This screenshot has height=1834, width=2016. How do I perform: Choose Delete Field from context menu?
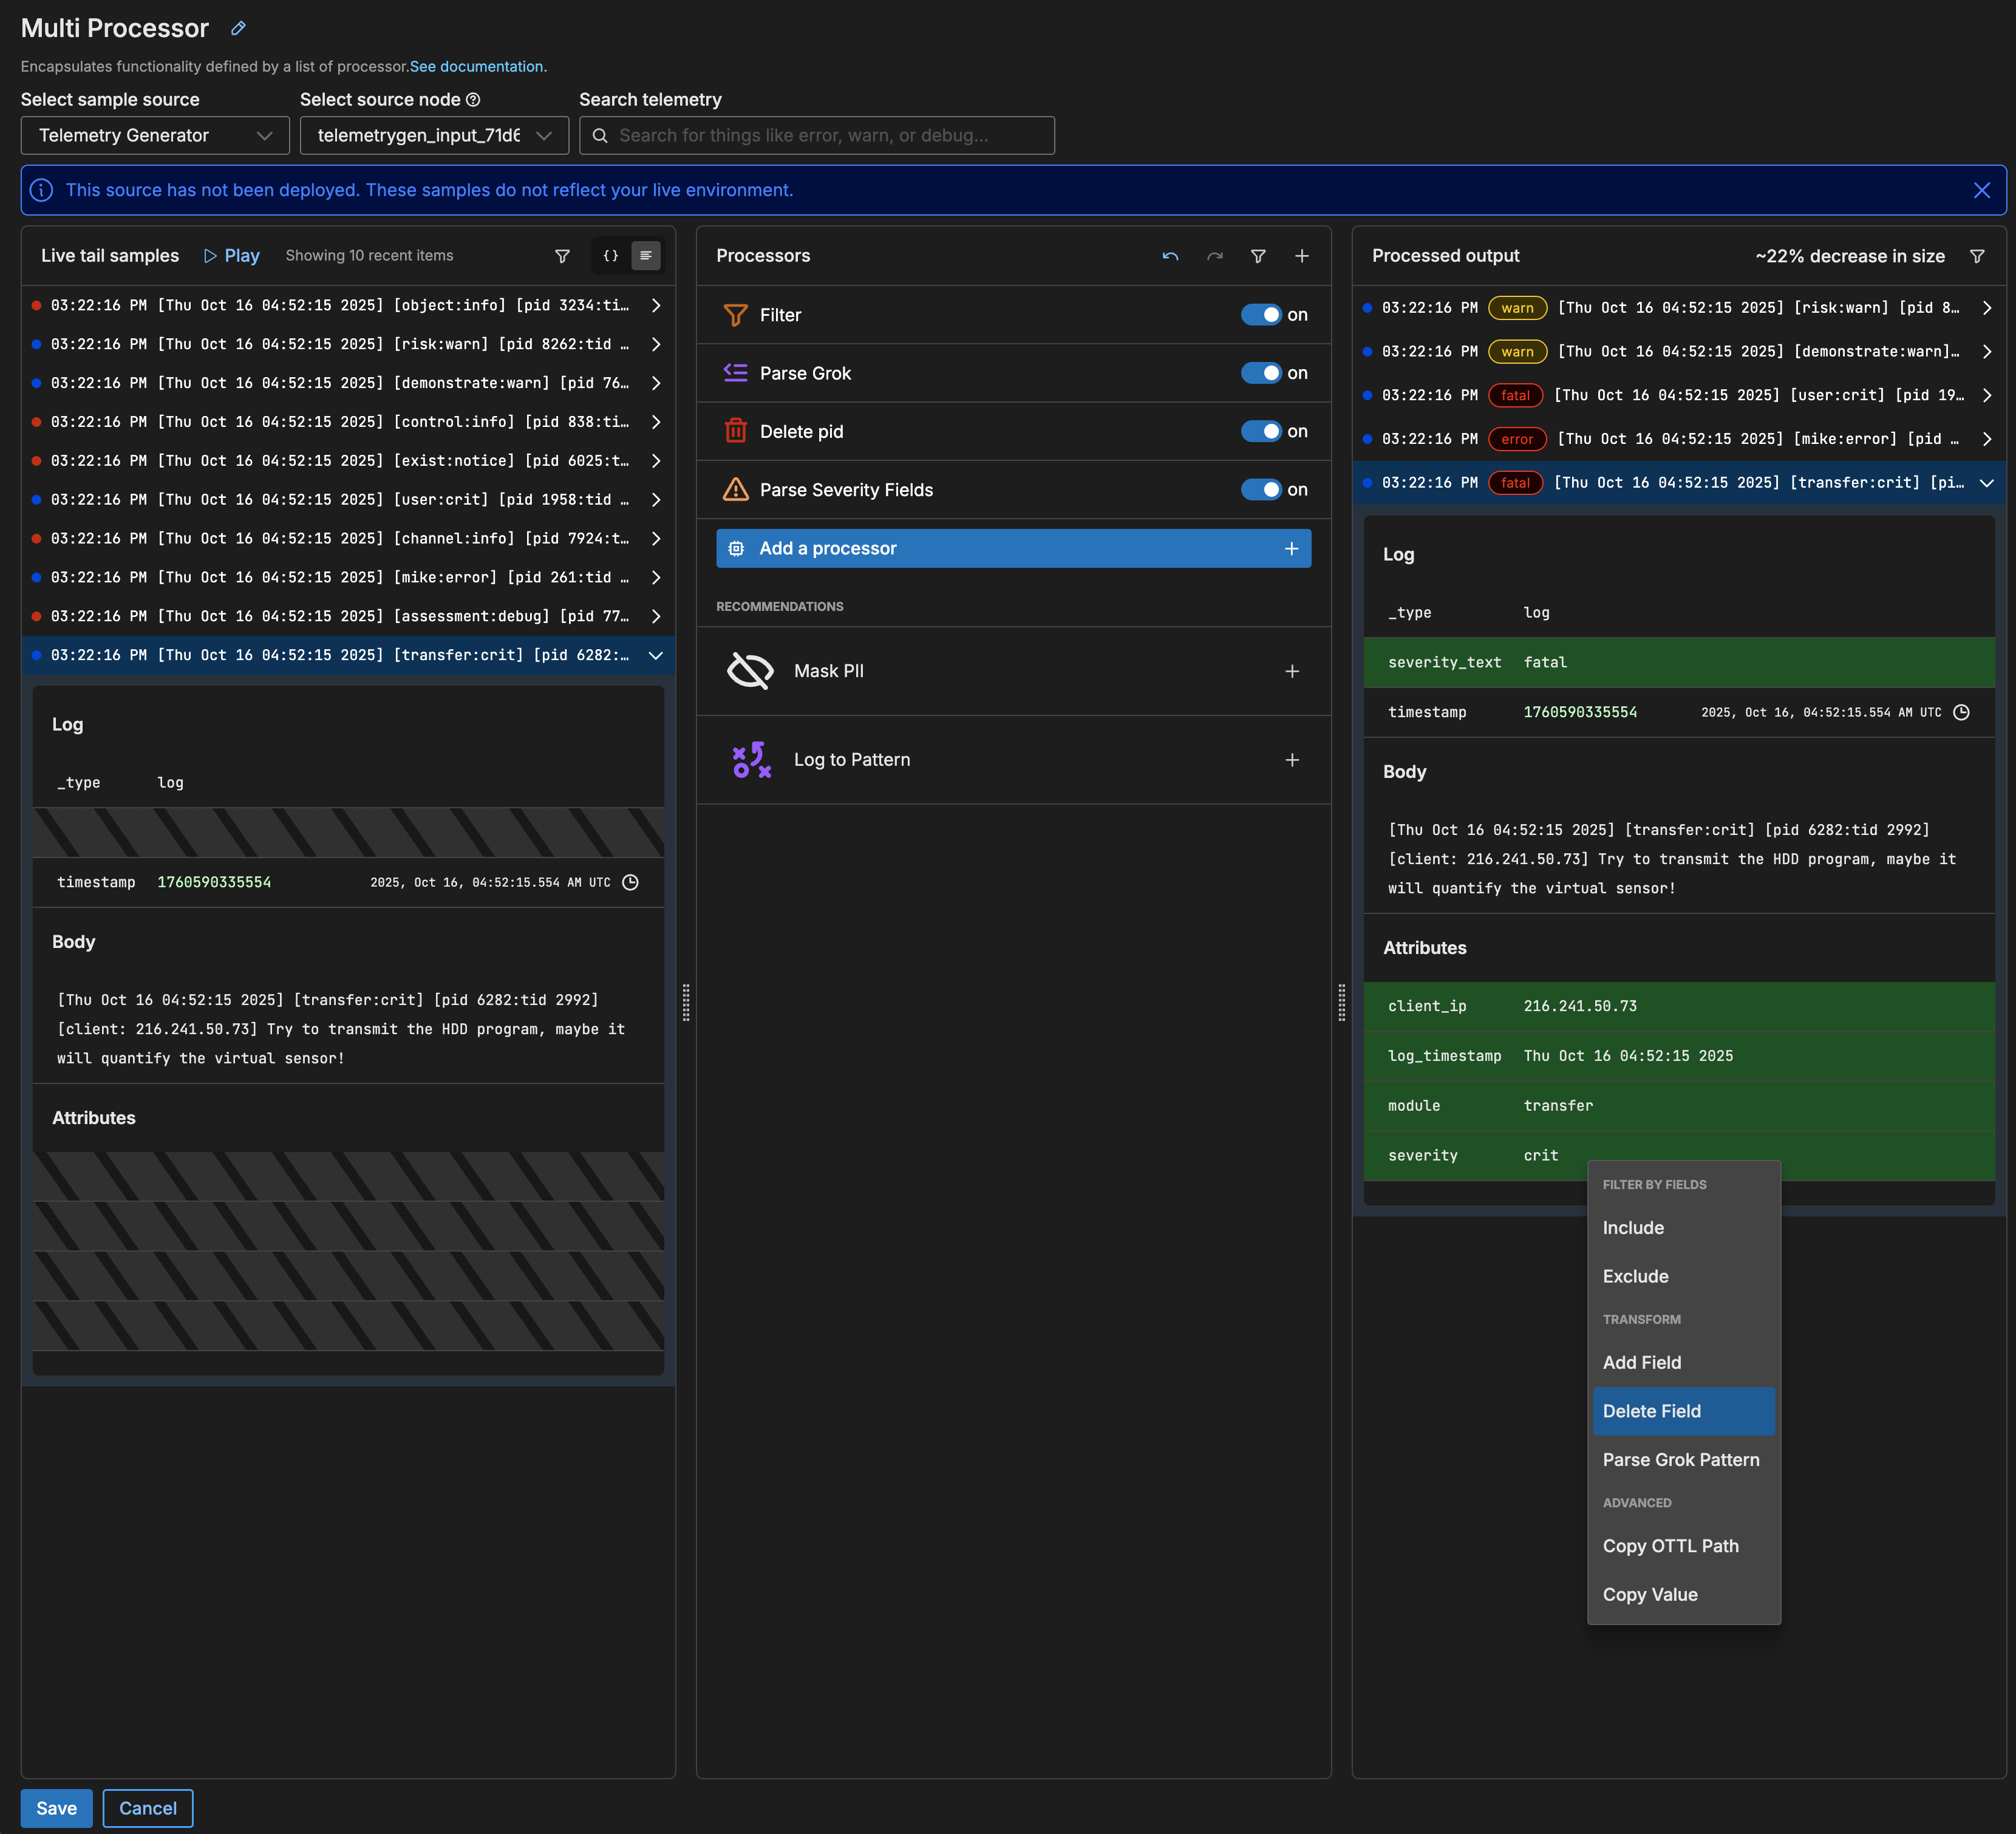(x=1651, y=1410)
